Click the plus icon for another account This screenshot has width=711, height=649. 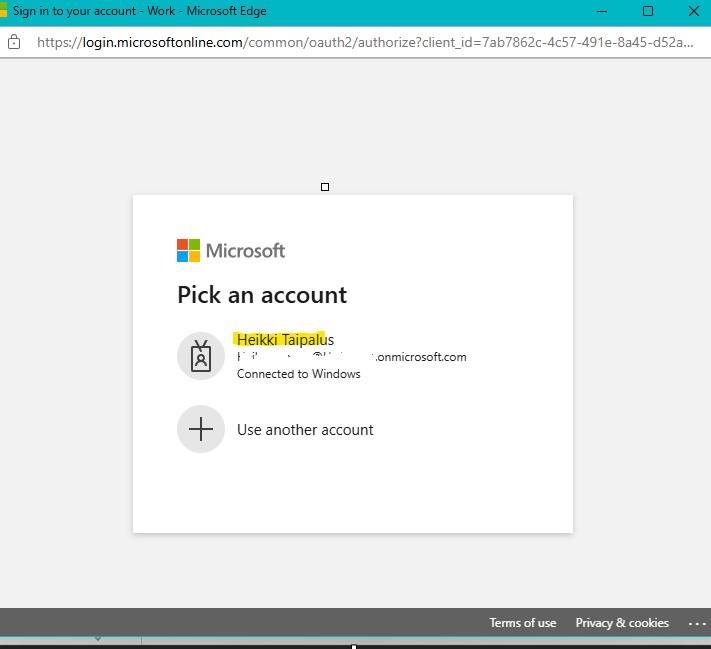201,429
